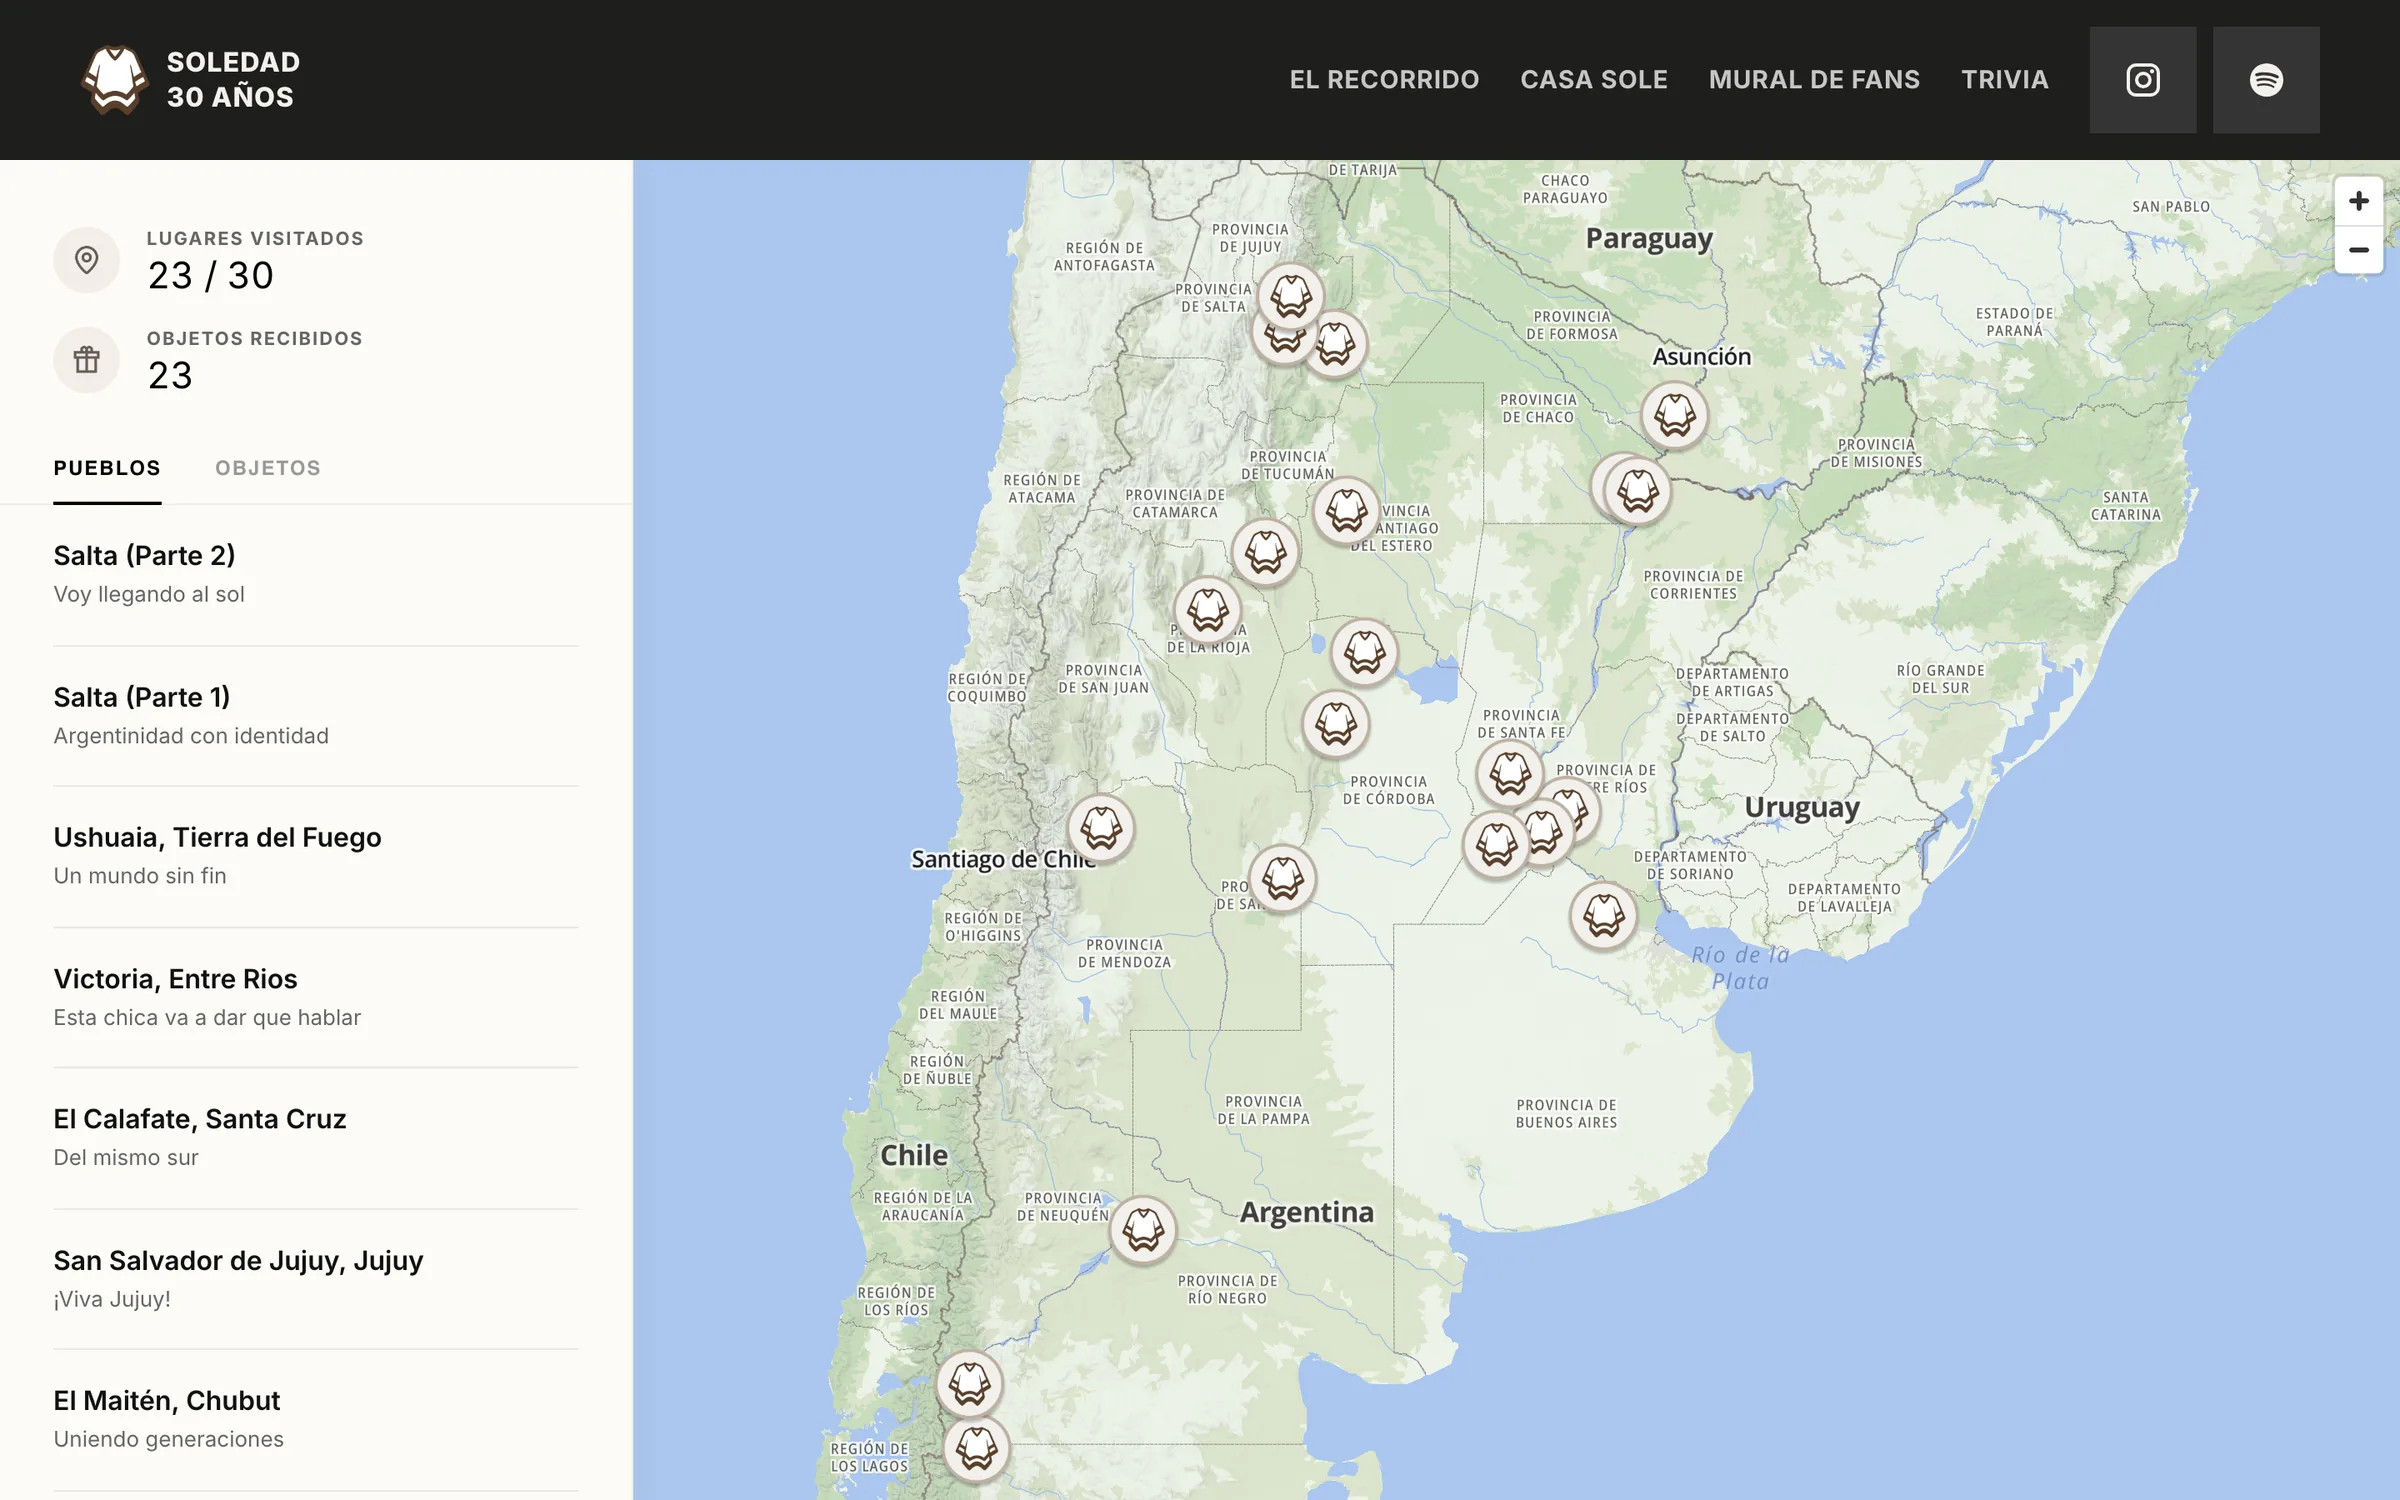Select the topmost poncho marker in Jujuy
The image size is (2400, 1500).
[1291, 296]
